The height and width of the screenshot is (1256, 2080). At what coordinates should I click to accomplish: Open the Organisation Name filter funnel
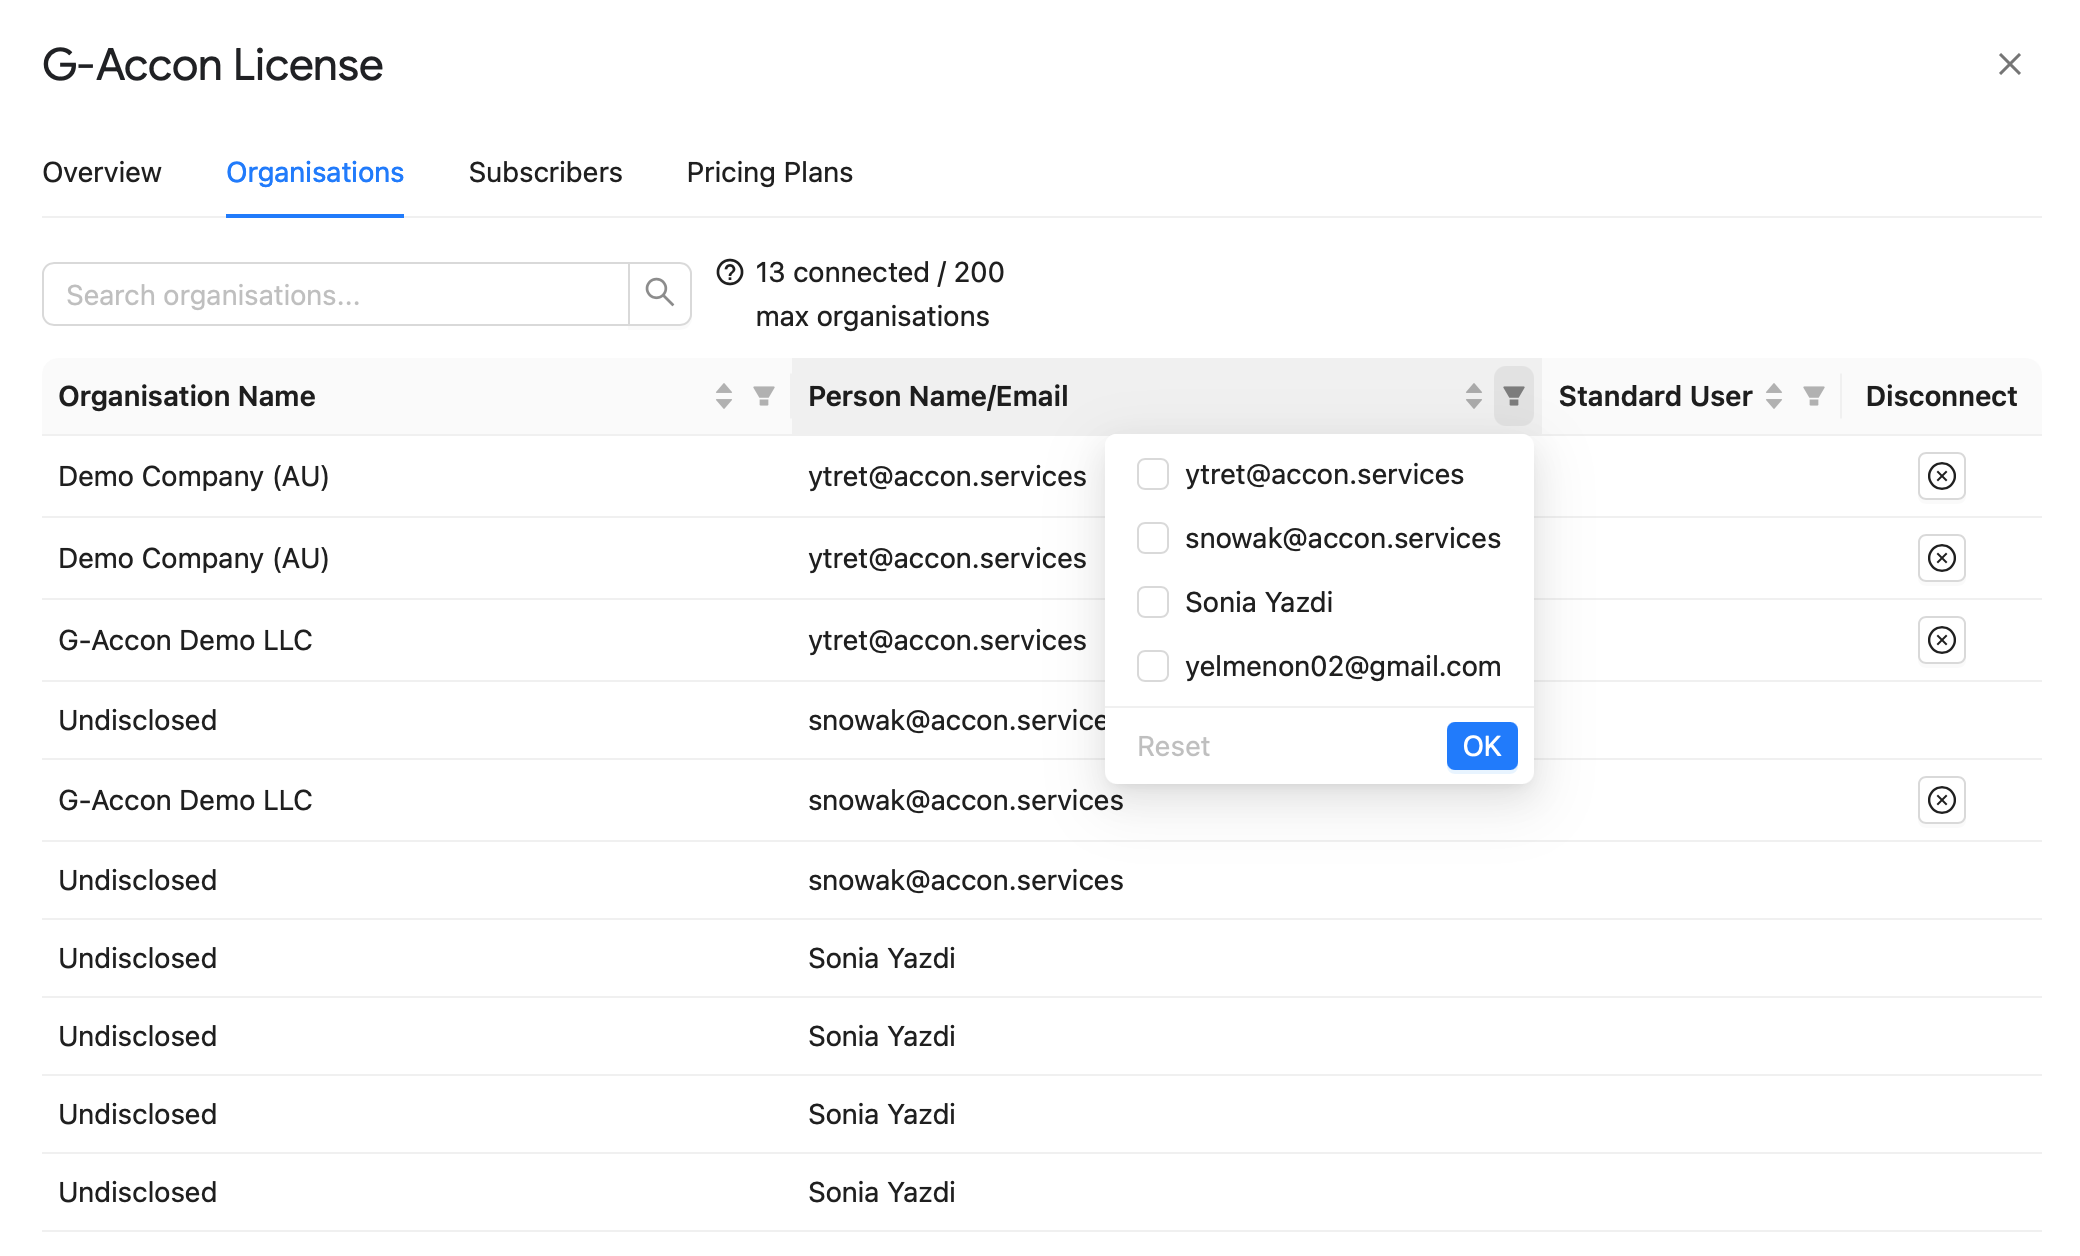click(764, 396)
